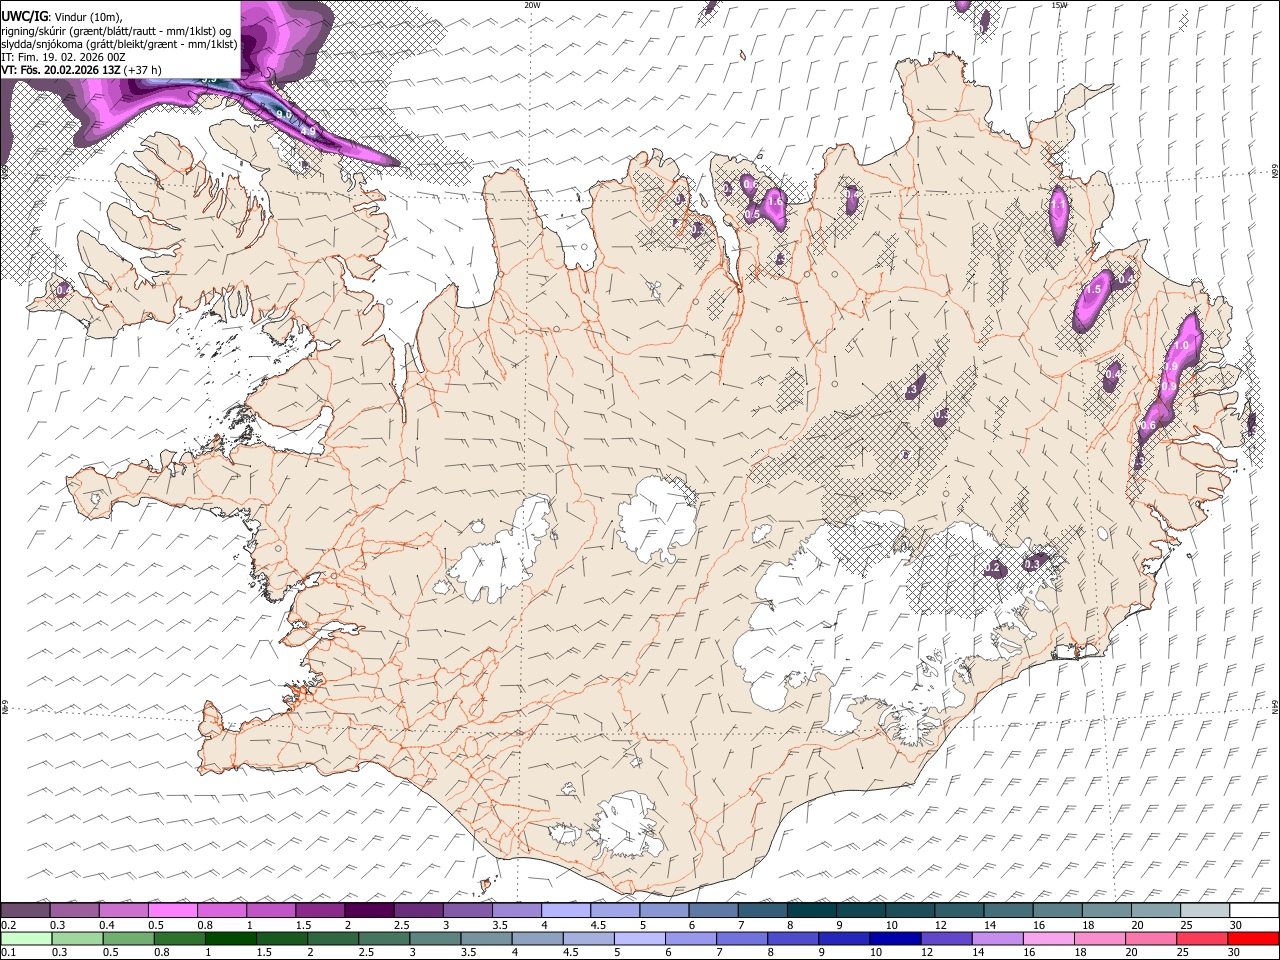Select the rain-scale swatch starting at 16

pos(1049,938)
